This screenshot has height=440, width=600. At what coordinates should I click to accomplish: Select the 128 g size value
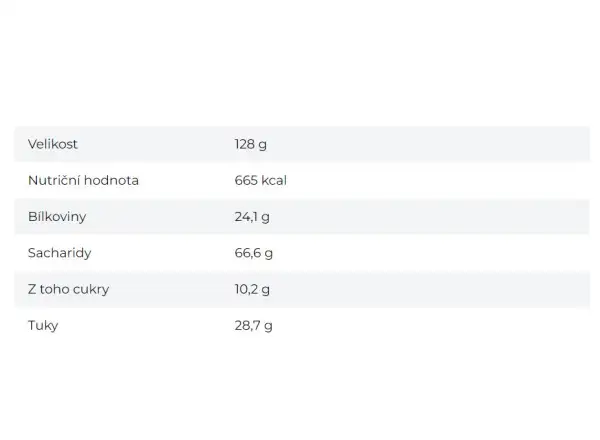coord(251,145)
